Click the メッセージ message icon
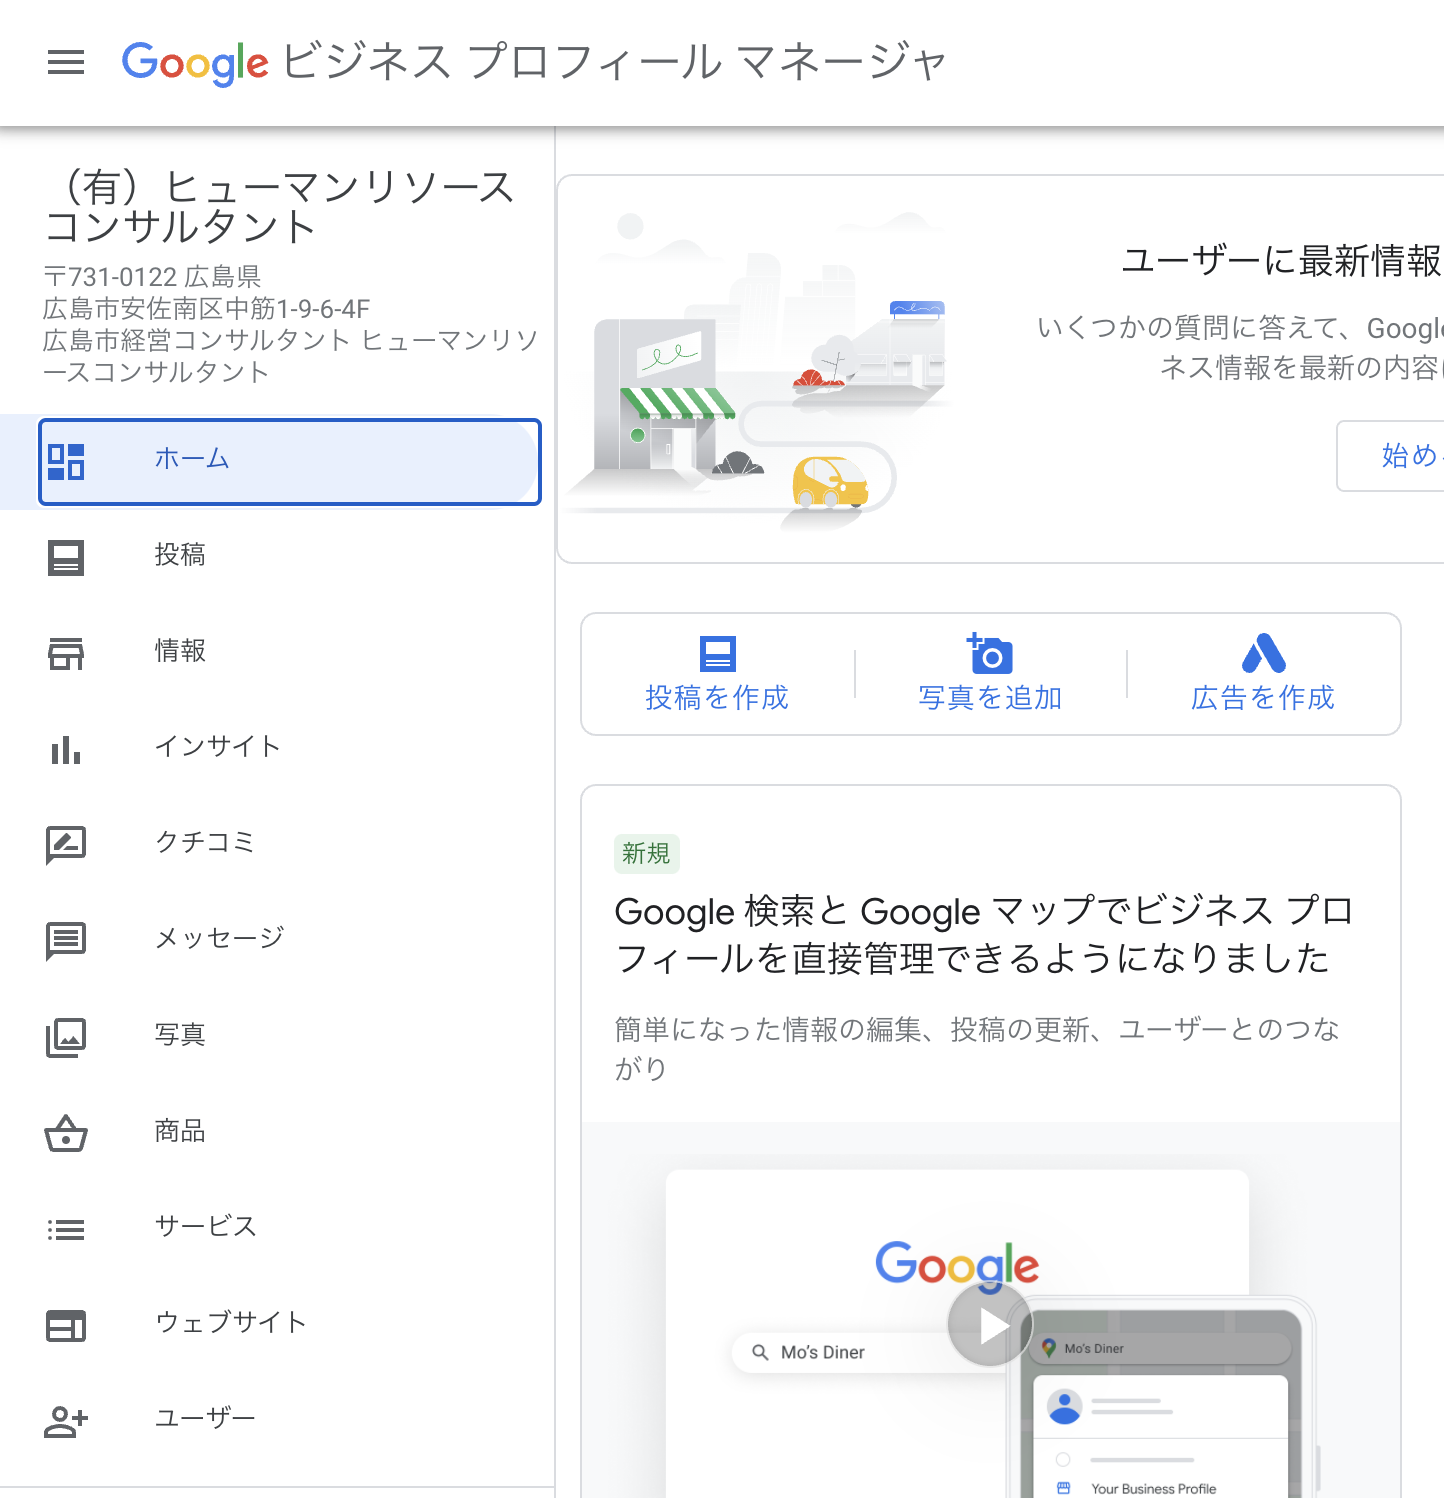The image size is (1444, 1498). [x=66, y=941]
